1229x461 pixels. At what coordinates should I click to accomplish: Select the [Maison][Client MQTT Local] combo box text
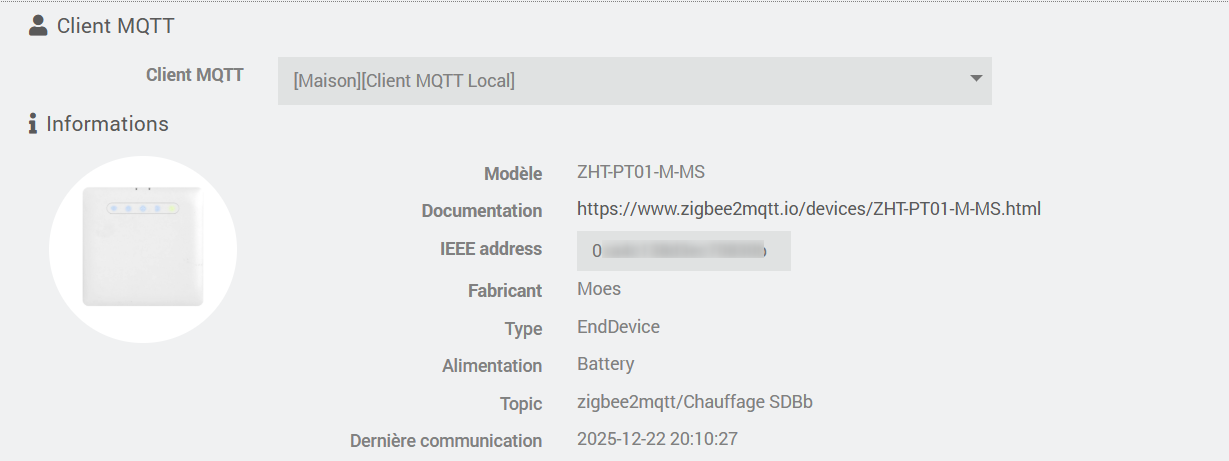click(404, 81)
